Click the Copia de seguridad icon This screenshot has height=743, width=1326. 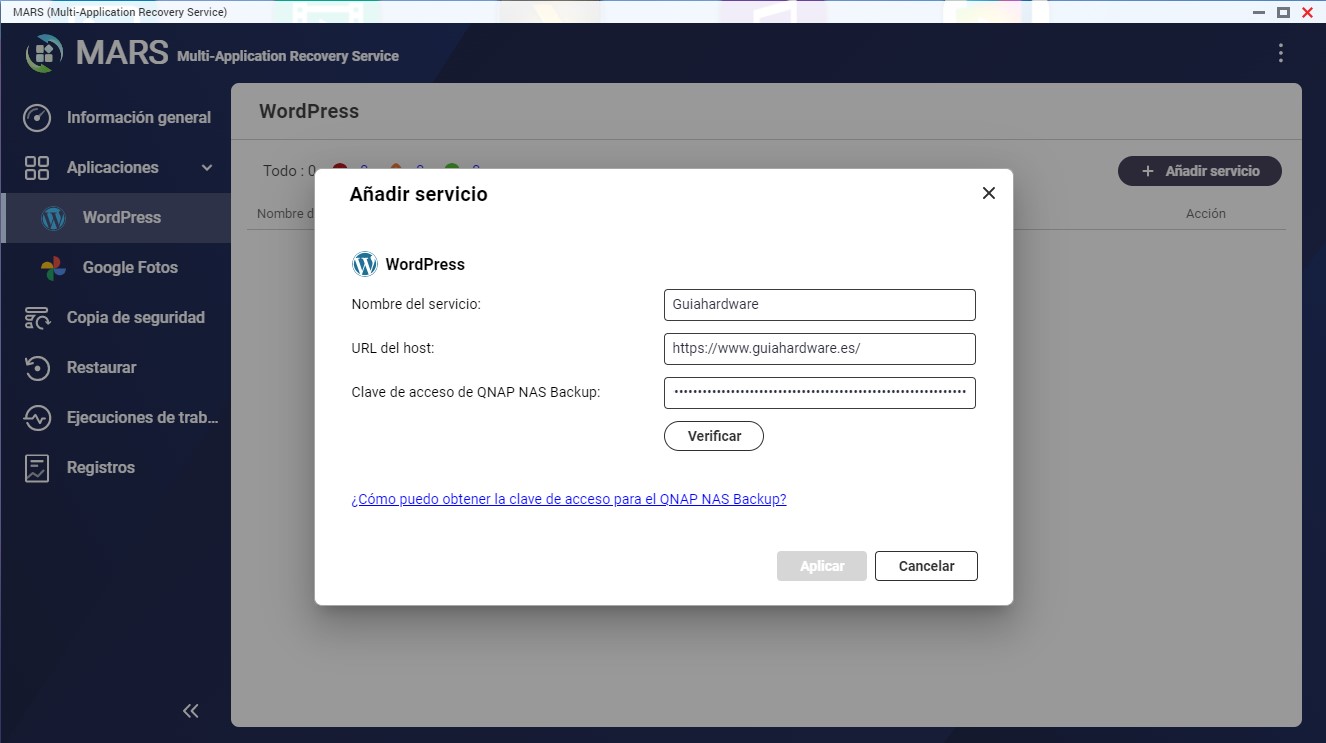pos(37,318)
